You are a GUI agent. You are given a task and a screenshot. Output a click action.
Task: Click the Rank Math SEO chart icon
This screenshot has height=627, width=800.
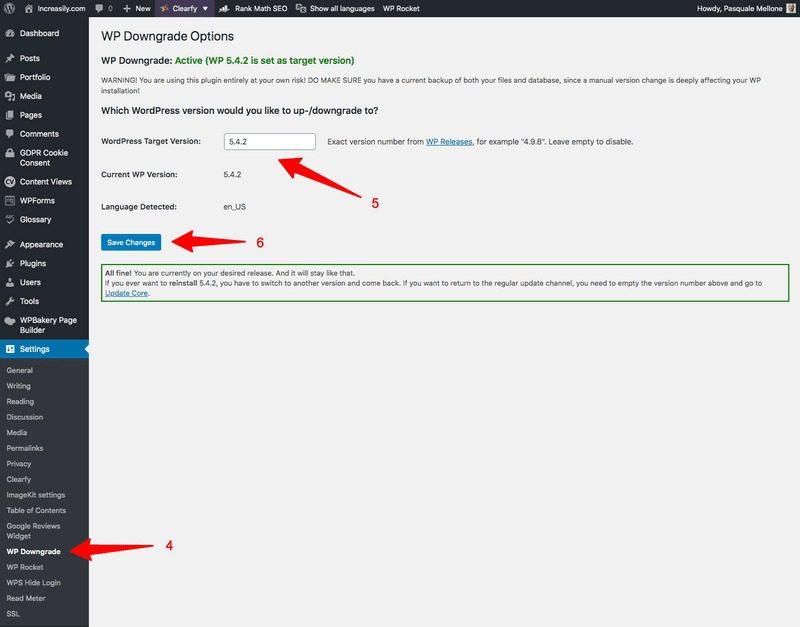click(223, 8)
